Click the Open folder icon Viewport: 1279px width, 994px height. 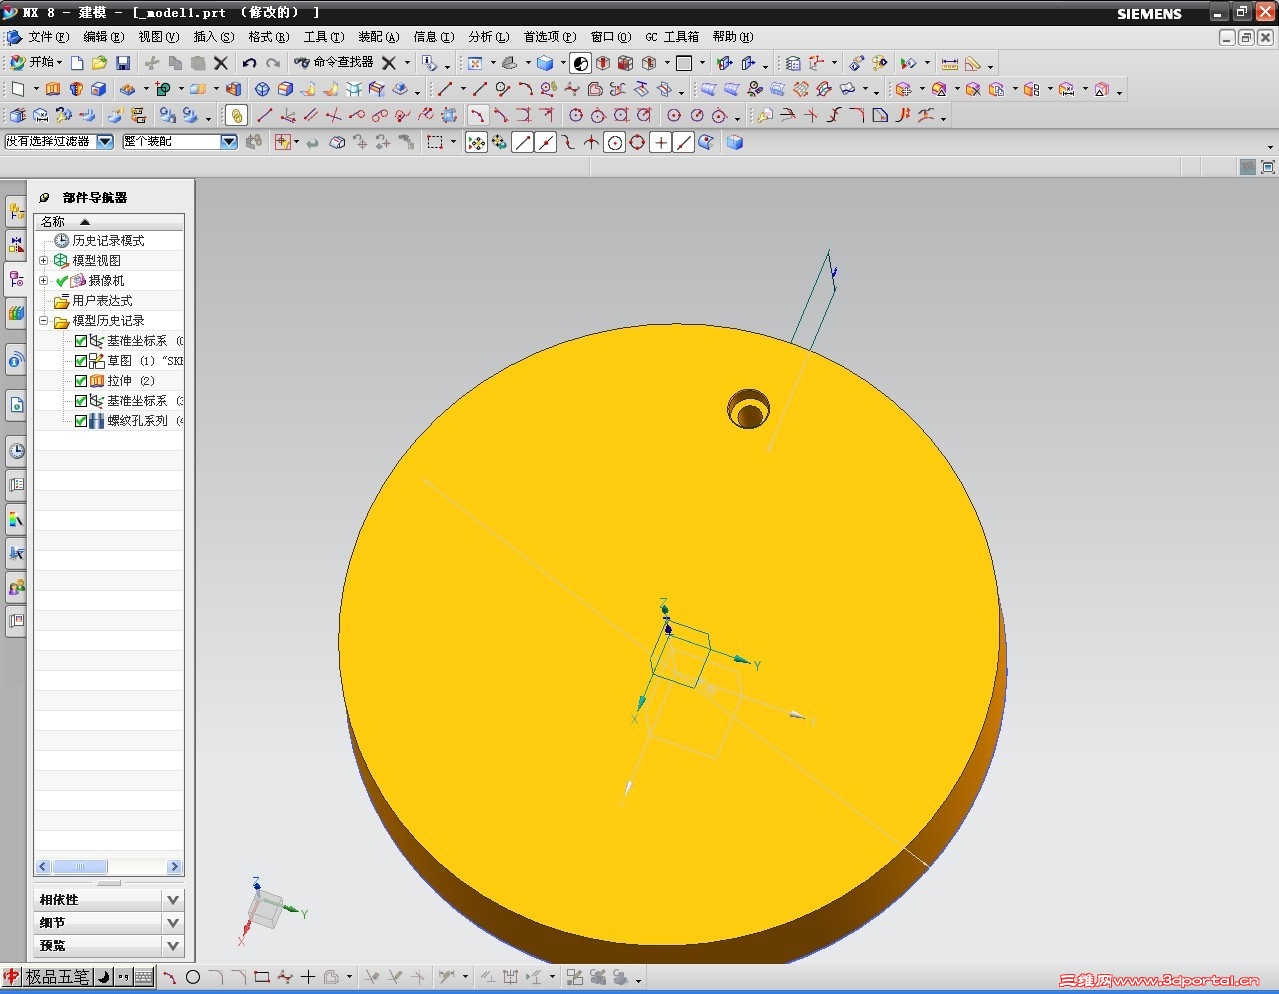pos(99,62)
